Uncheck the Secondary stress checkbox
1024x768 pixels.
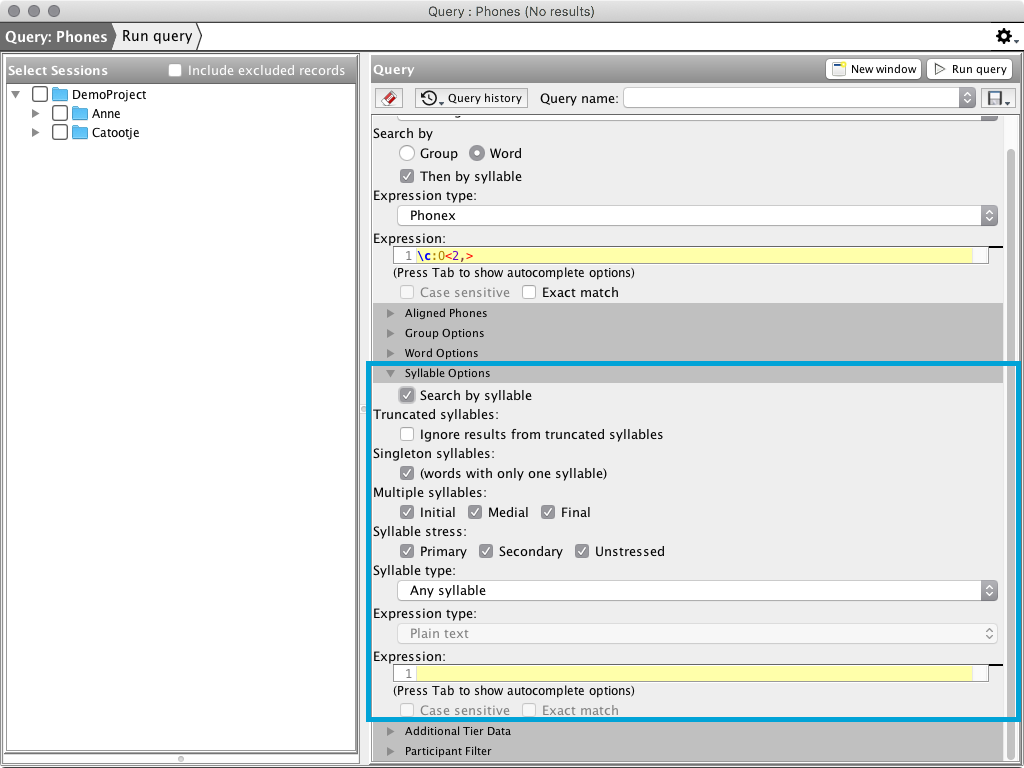486,551
